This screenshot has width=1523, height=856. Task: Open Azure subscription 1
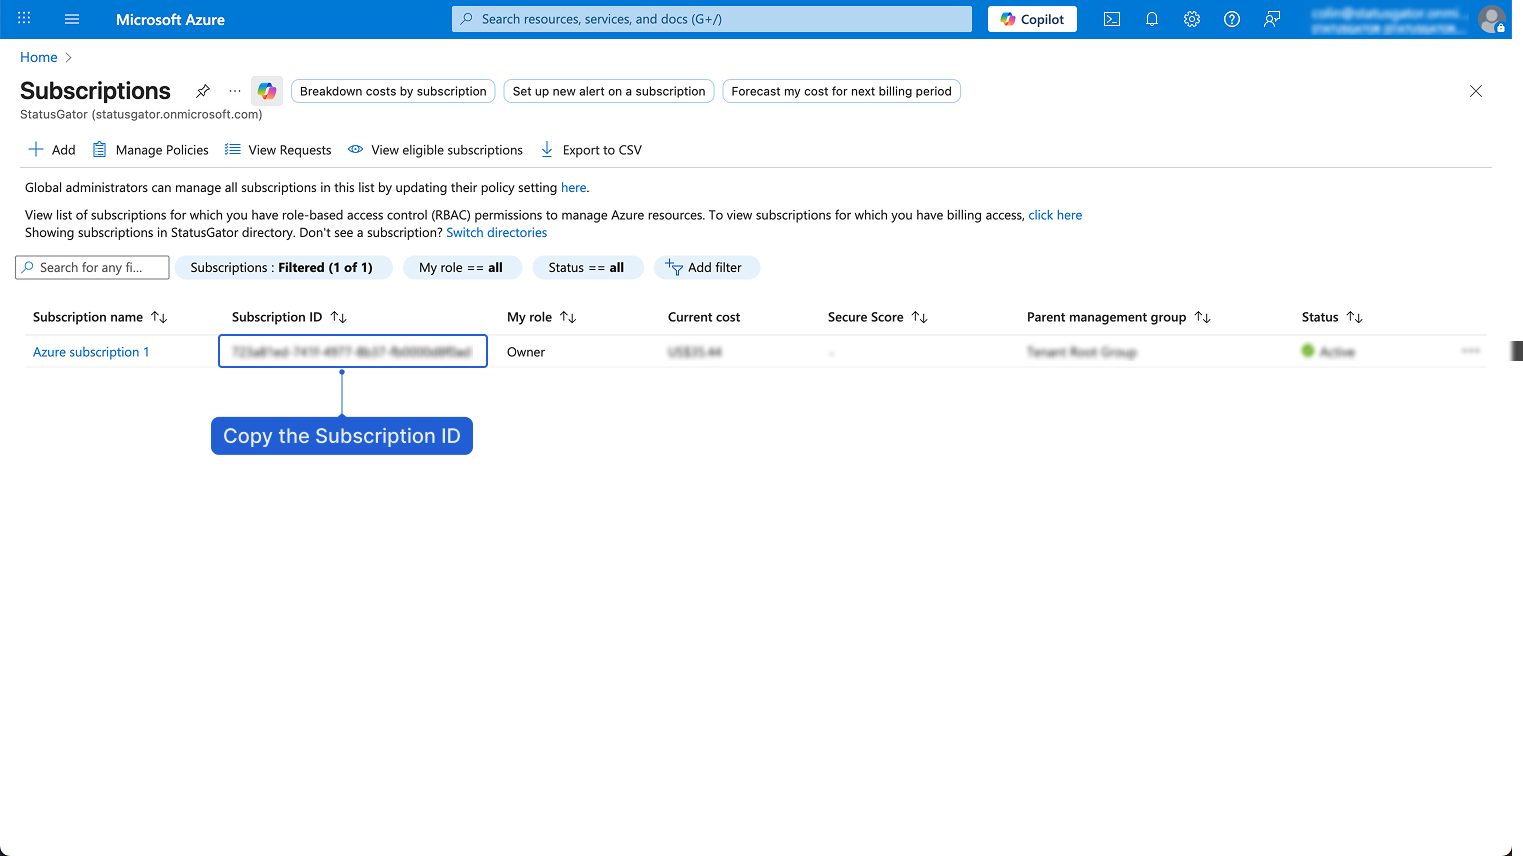pyautogui.click(x=91, y=352)
